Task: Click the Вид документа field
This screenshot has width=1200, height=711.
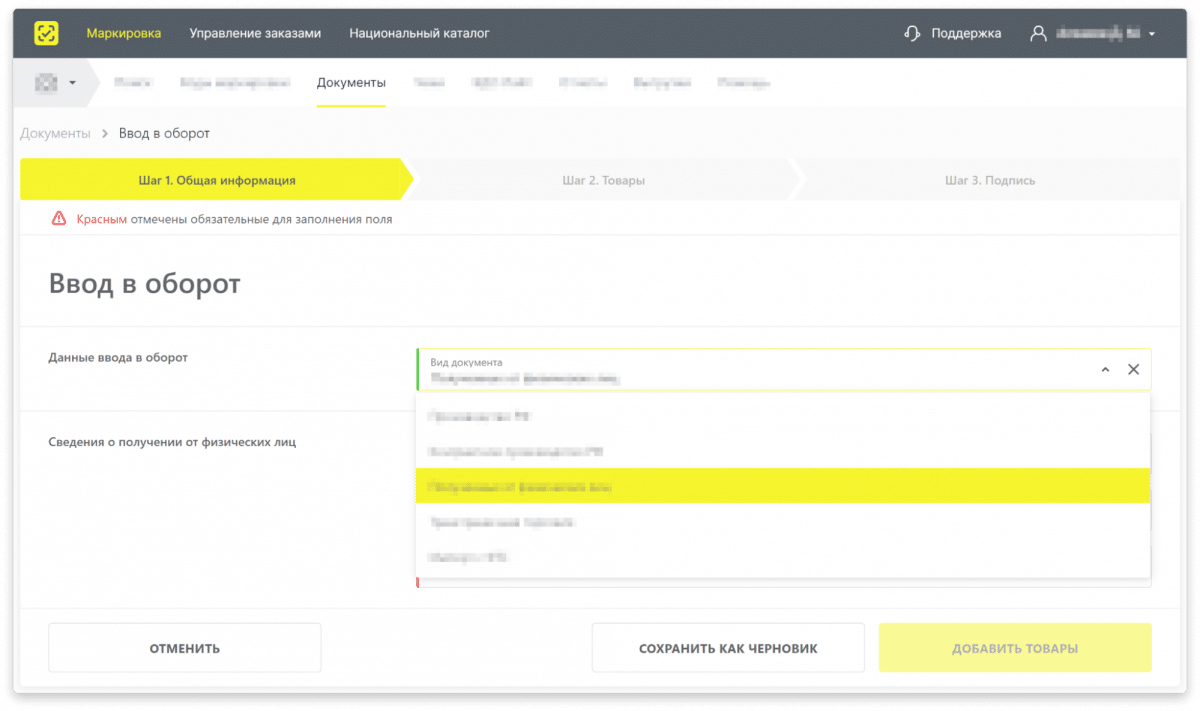Action: pyautogui.click(x=750, y=369)
